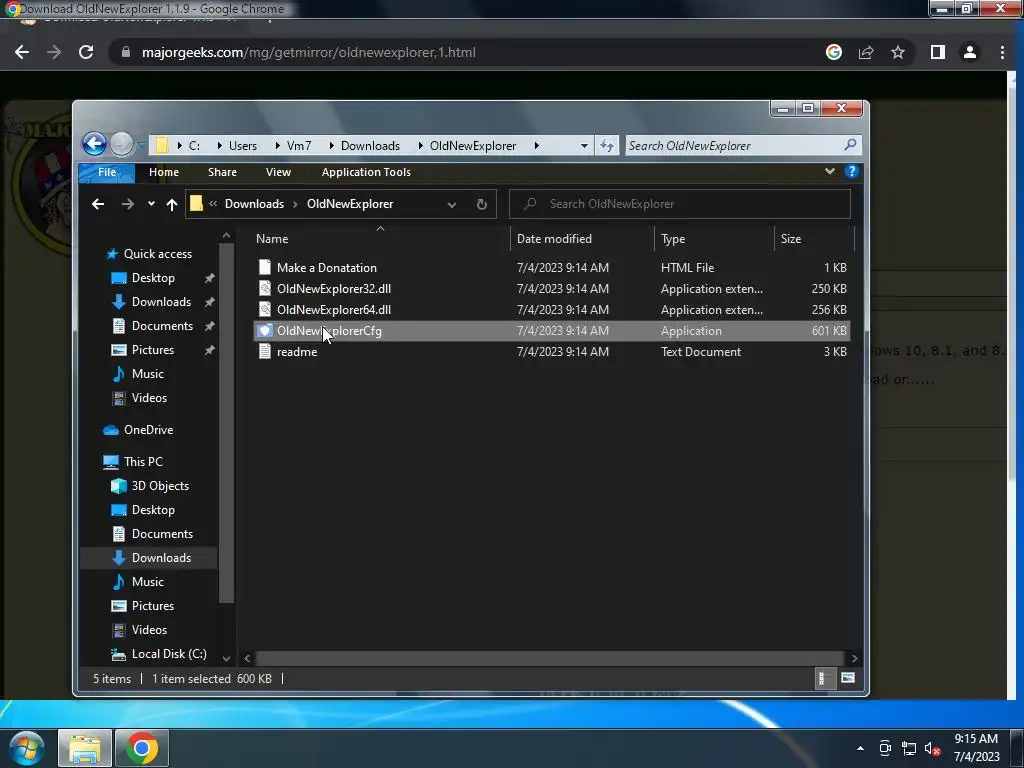Click the horizontal scrollbar right arrow

pos(854,658)
